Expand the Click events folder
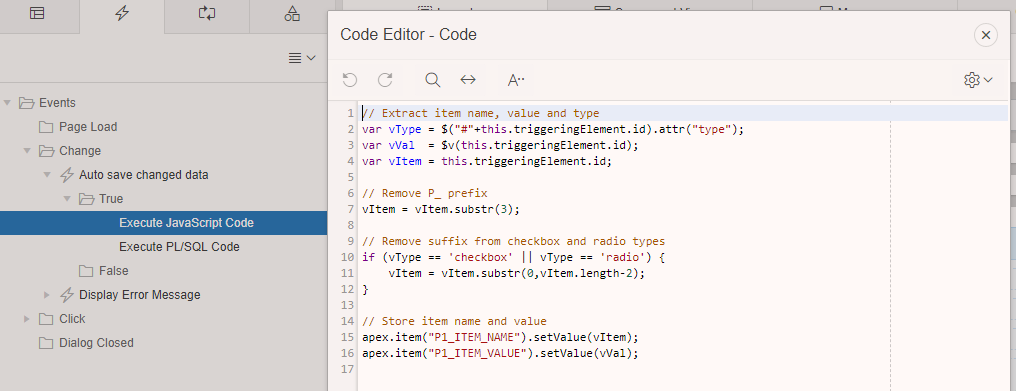The image size is (1016, 391). [x=27, y=318]
